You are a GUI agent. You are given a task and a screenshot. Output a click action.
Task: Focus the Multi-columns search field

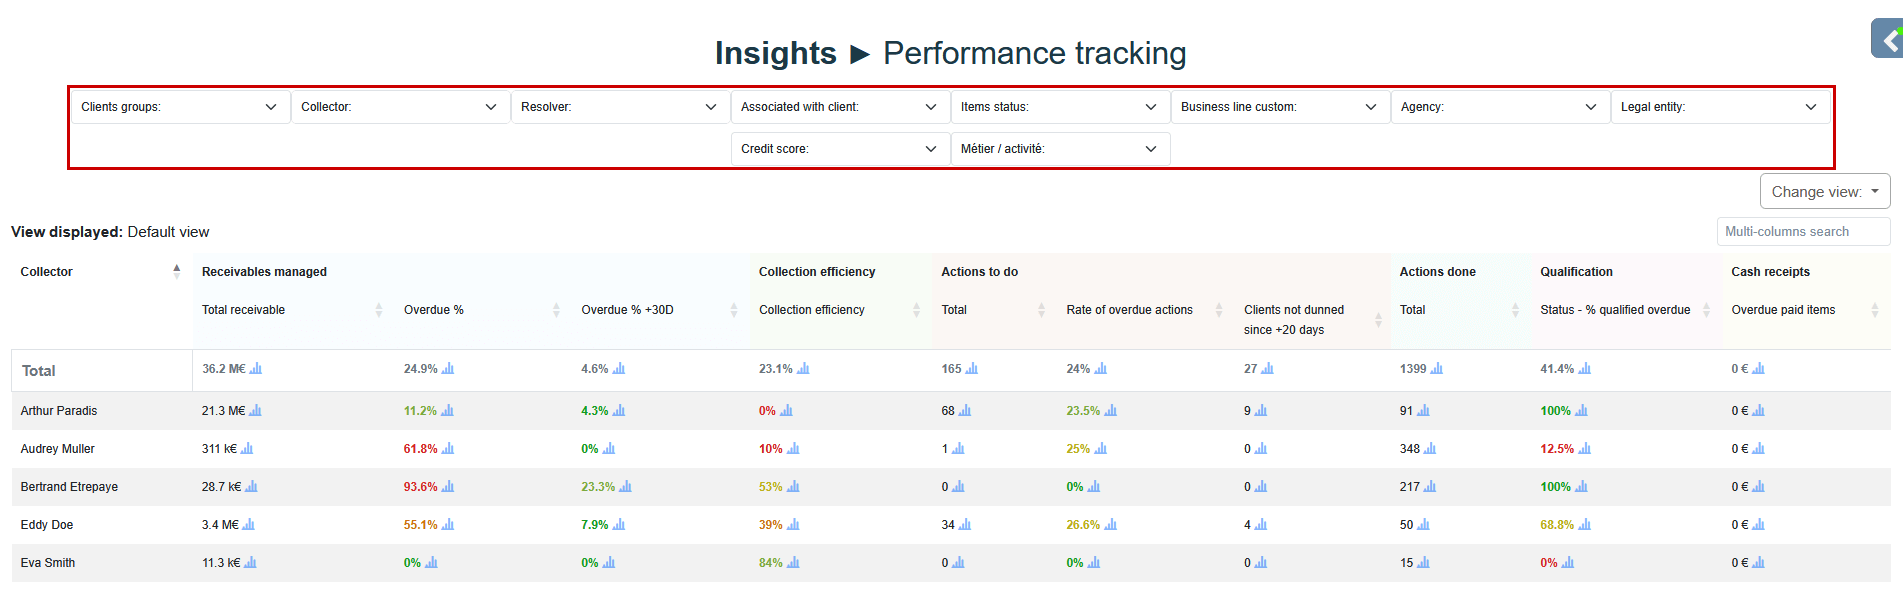coord(1802,232)
